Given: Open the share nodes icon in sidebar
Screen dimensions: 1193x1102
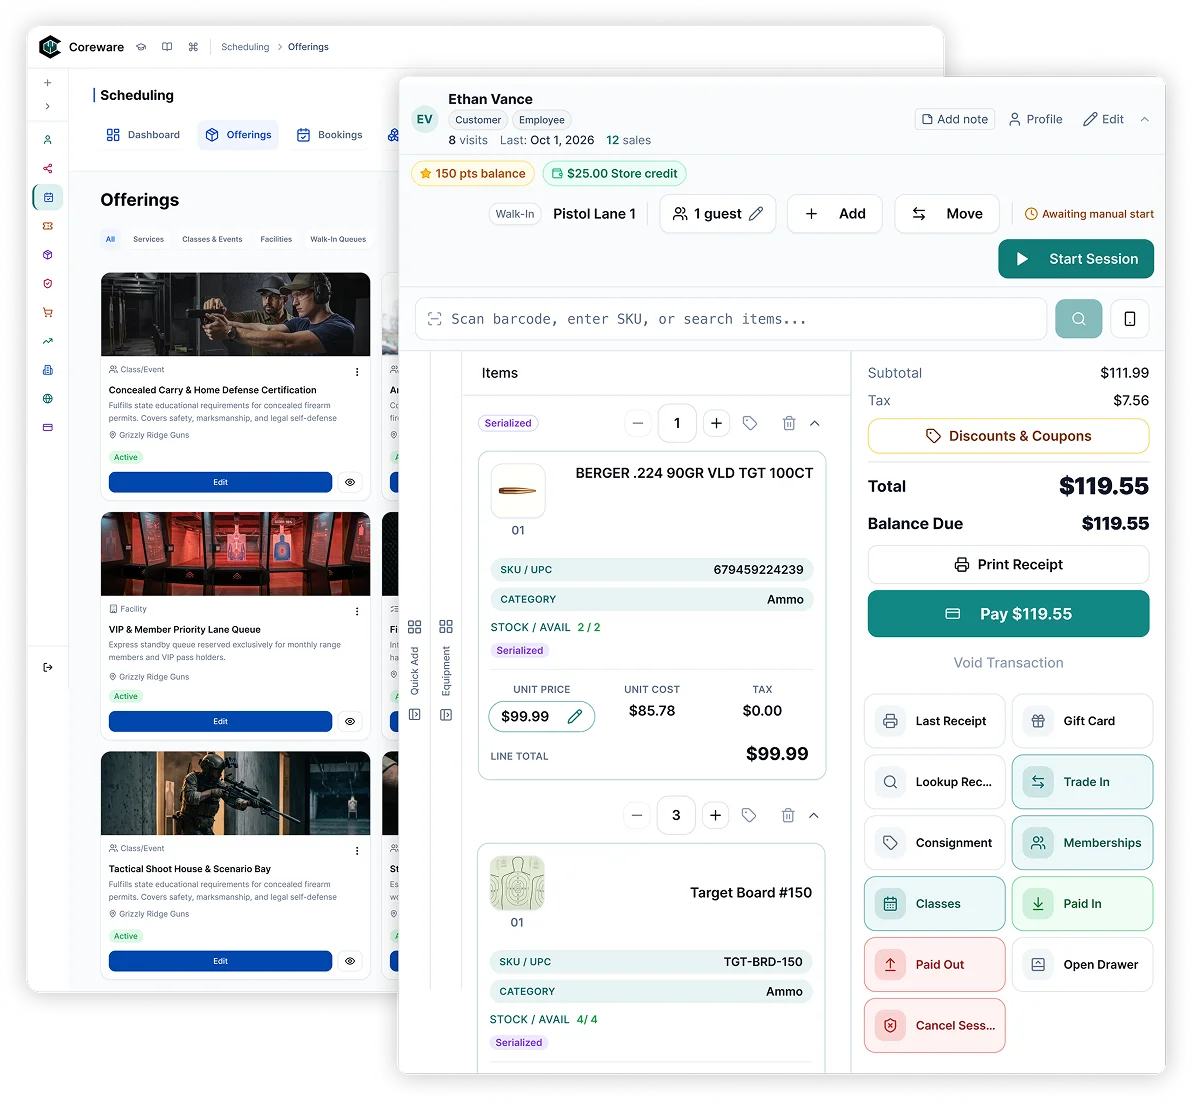Looking at the screenshot, I should tap(48, 168).
